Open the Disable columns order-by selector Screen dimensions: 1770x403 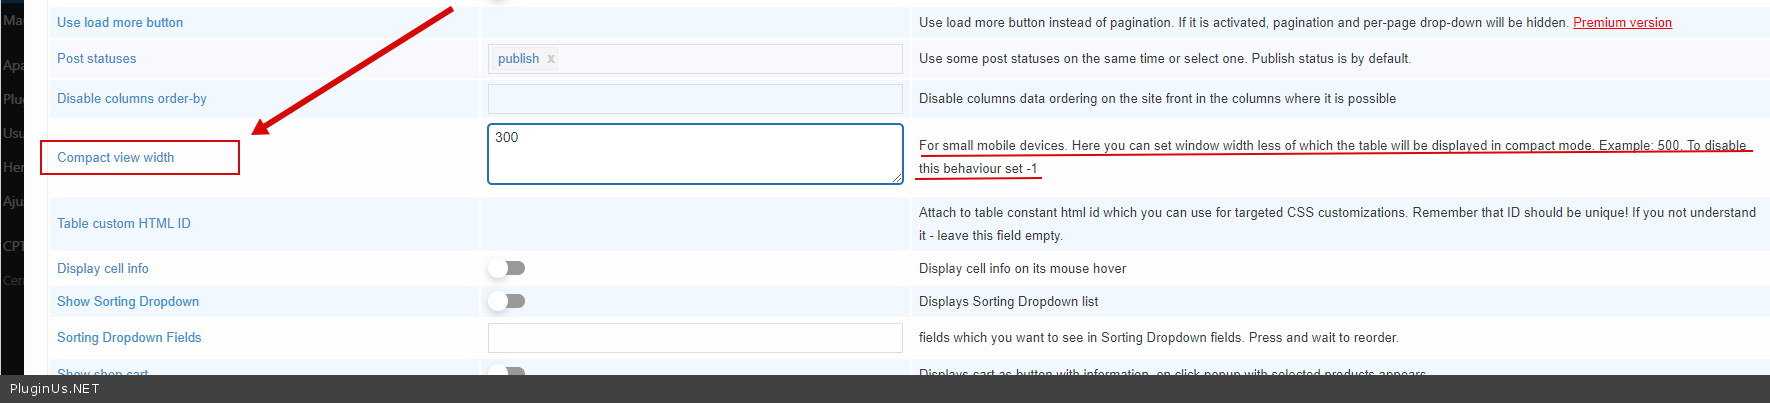[695, 99]
